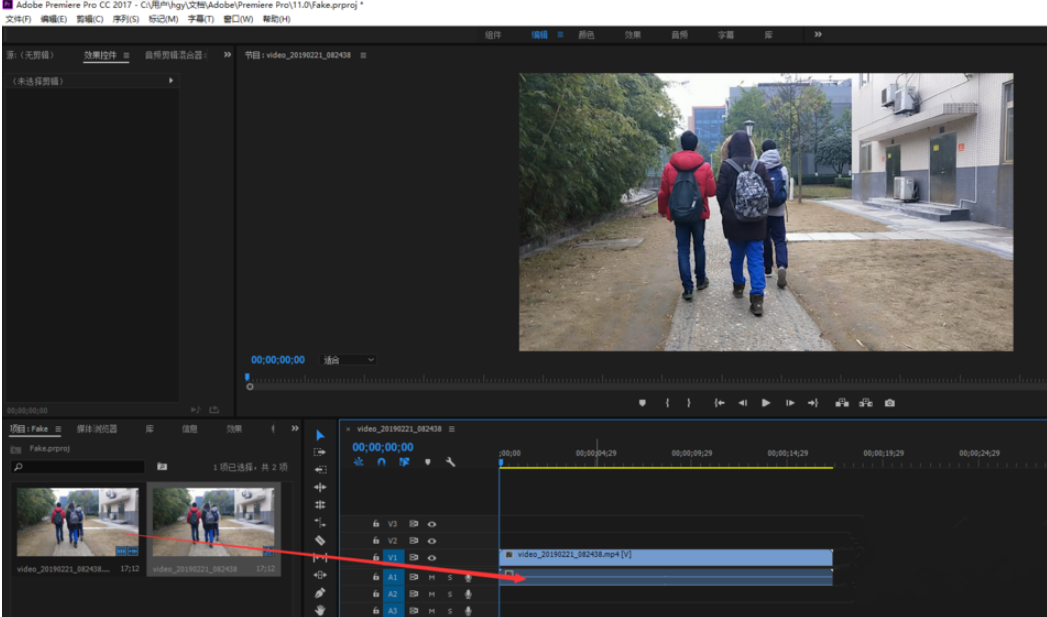The image size is (1047, 617).
Task: Open timeline display settings wrench
Action: tap(450, 462)
